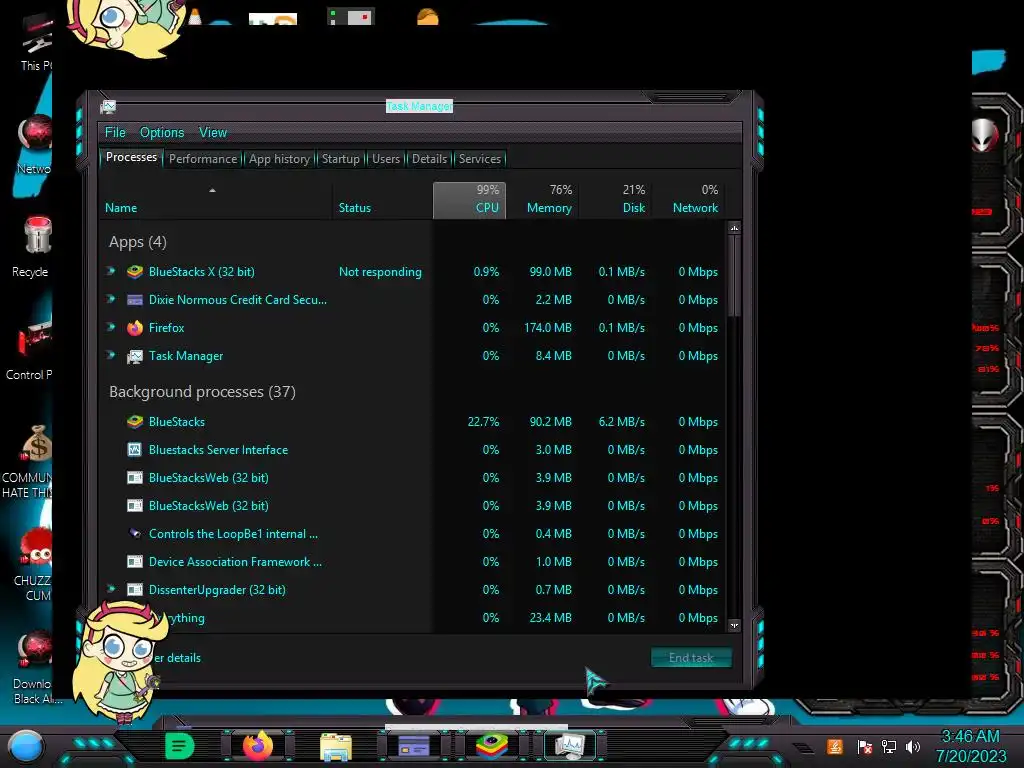Click the scrollbar down arrow
This screenshot has height=768, width=1024.
pos(735,625)
